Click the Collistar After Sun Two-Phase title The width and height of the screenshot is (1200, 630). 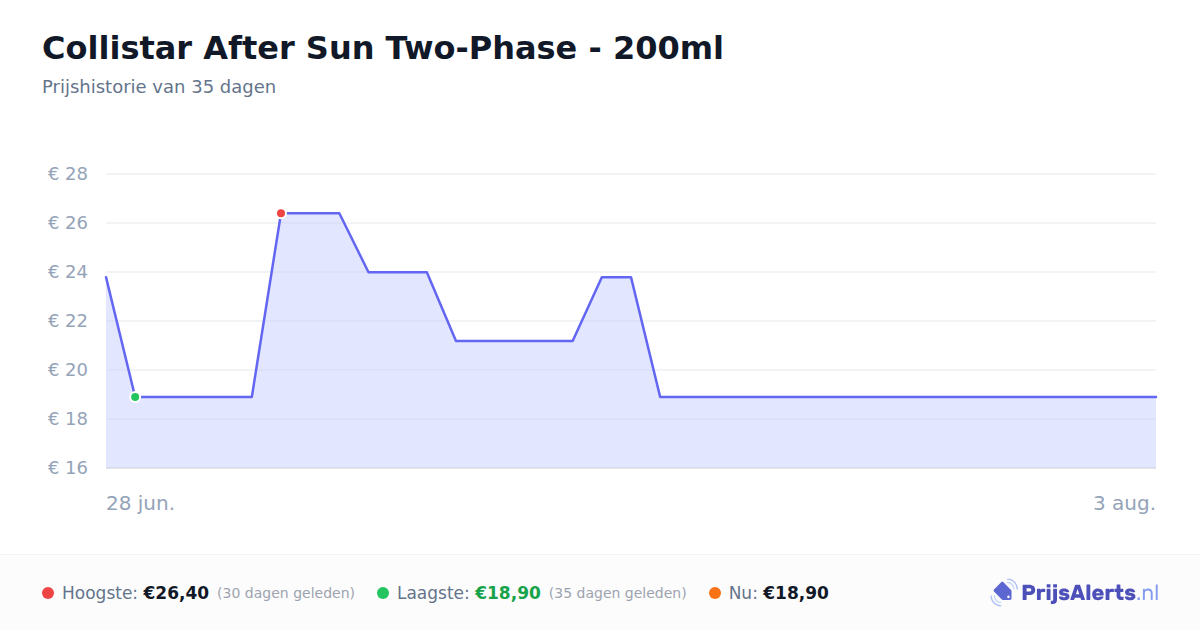(382, 47)
